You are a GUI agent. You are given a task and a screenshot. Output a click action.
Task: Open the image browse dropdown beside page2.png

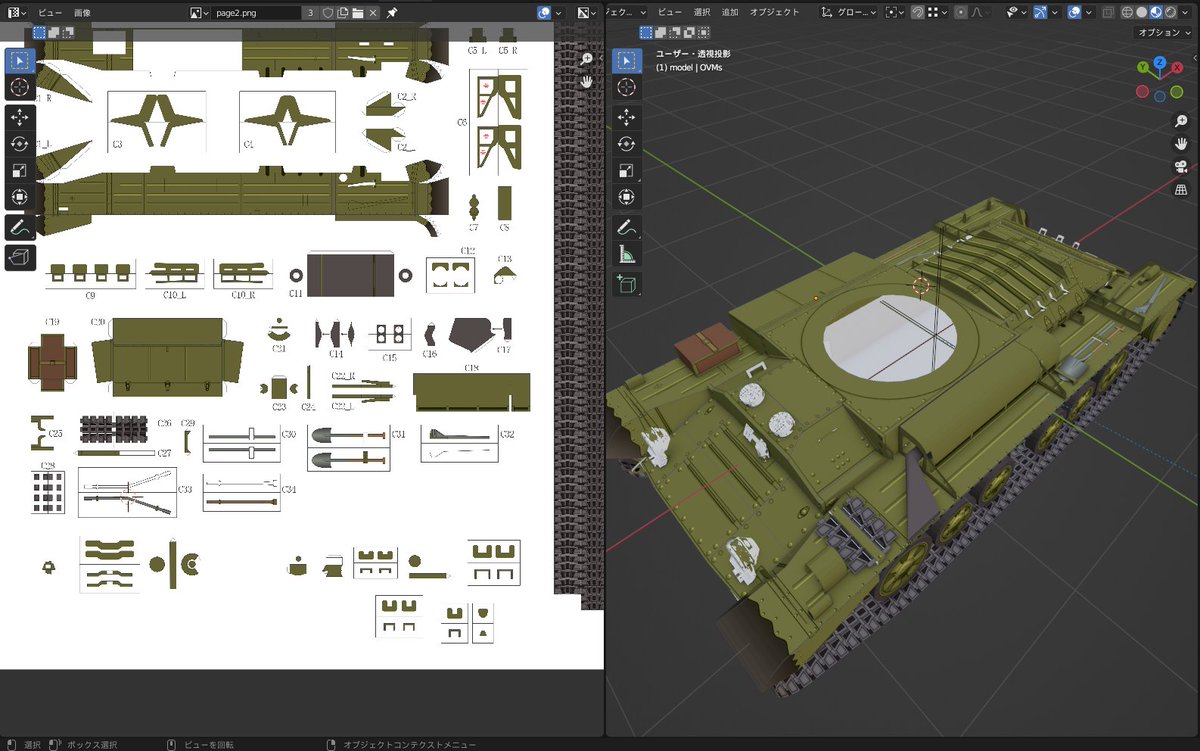click(198, 12)
